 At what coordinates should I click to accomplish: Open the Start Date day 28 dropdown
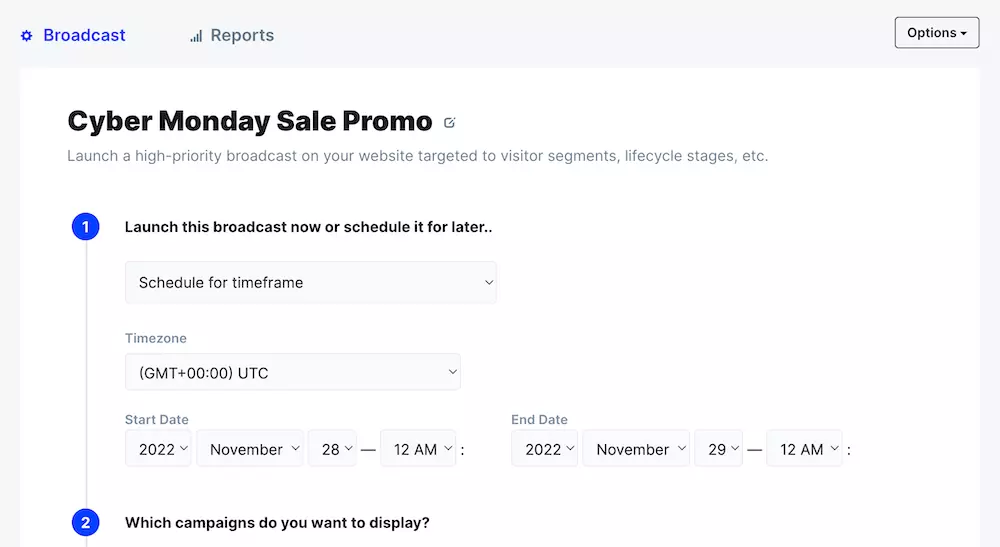333,449
